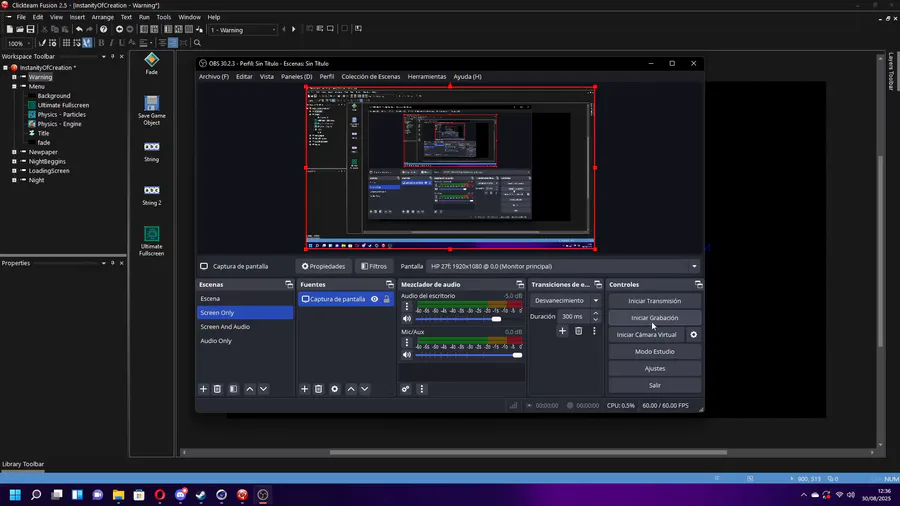Move scene down in Escenas panel

pyautogui.click(x=263, y=389)
